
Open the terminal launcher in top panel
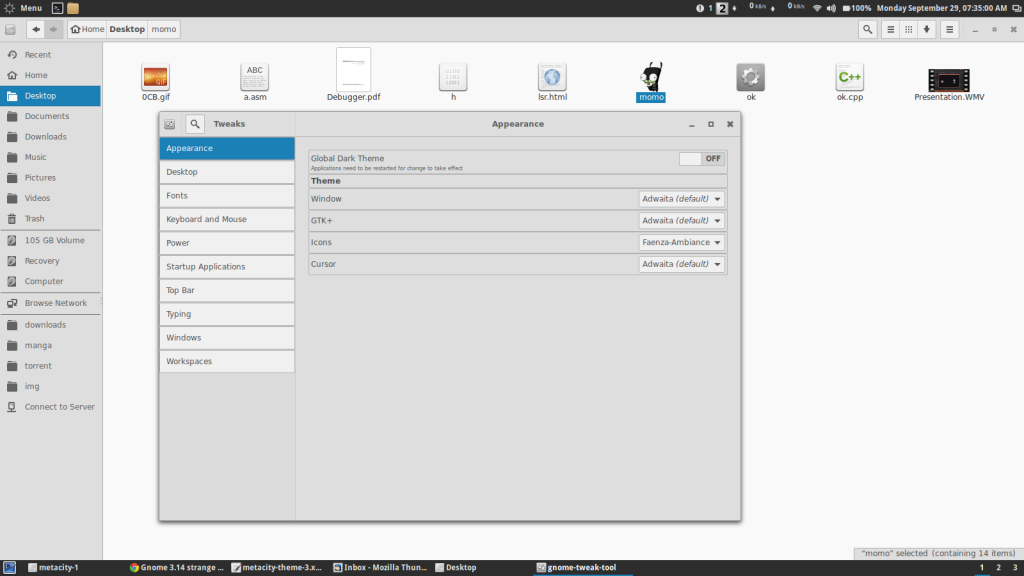point(57,8)
